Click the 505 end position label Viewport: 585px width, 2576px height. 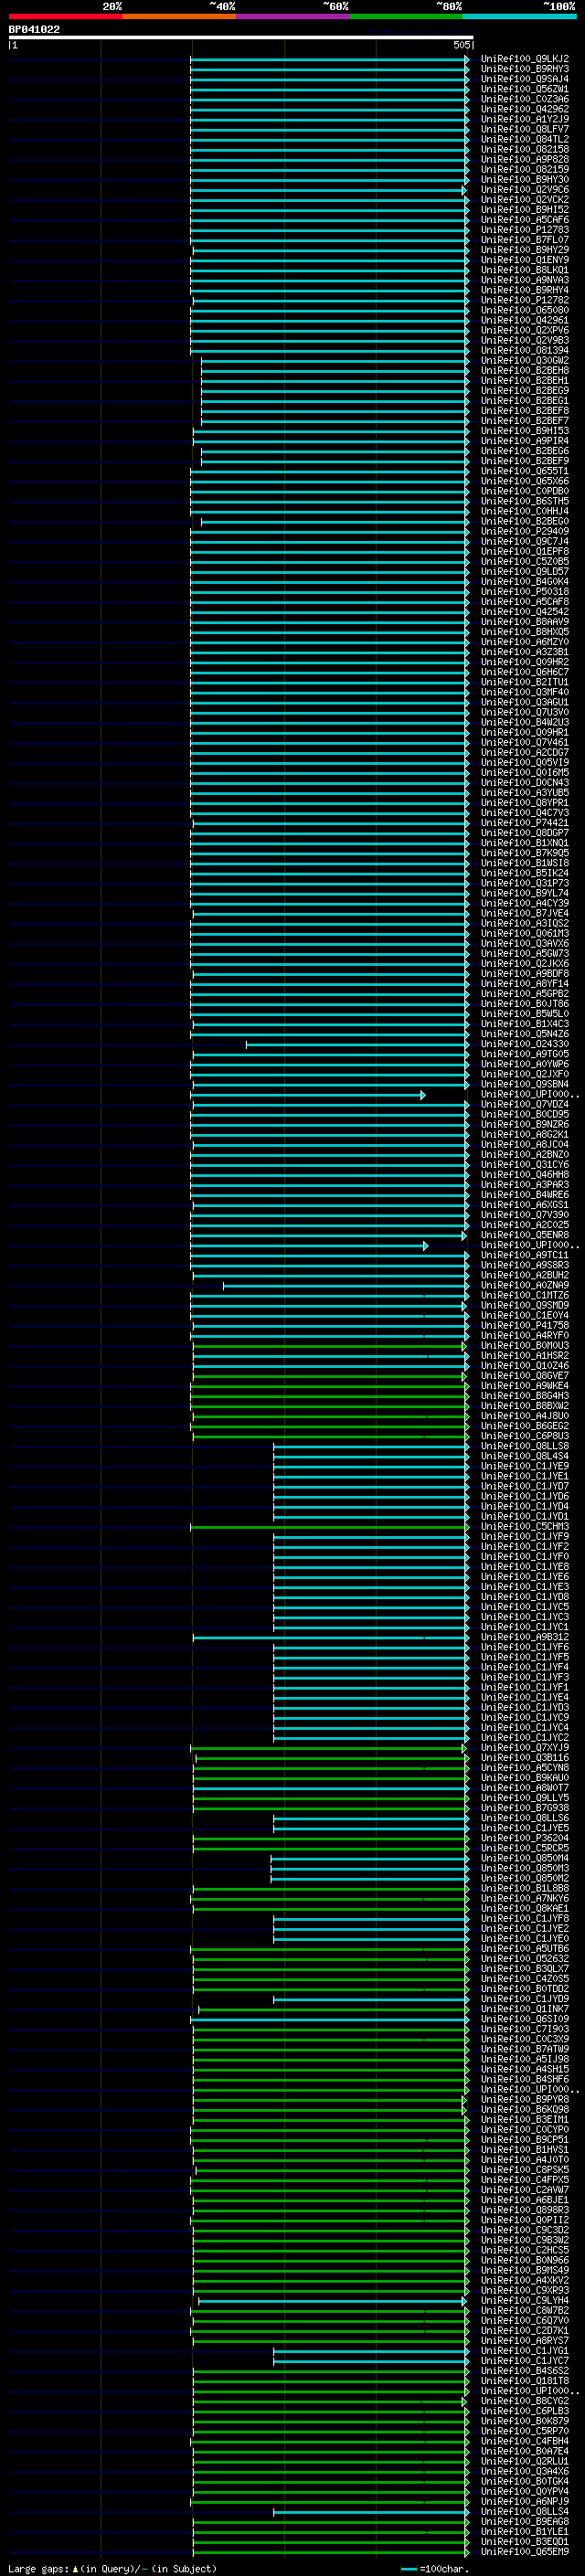pyautogui.click(x=461, y=45)
